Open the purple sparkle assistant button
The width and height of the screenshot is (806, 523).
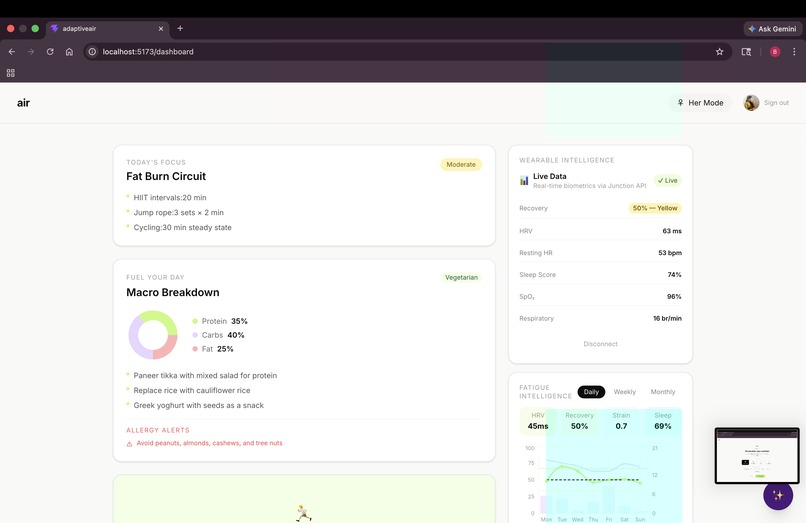click(x=778, y=495)
